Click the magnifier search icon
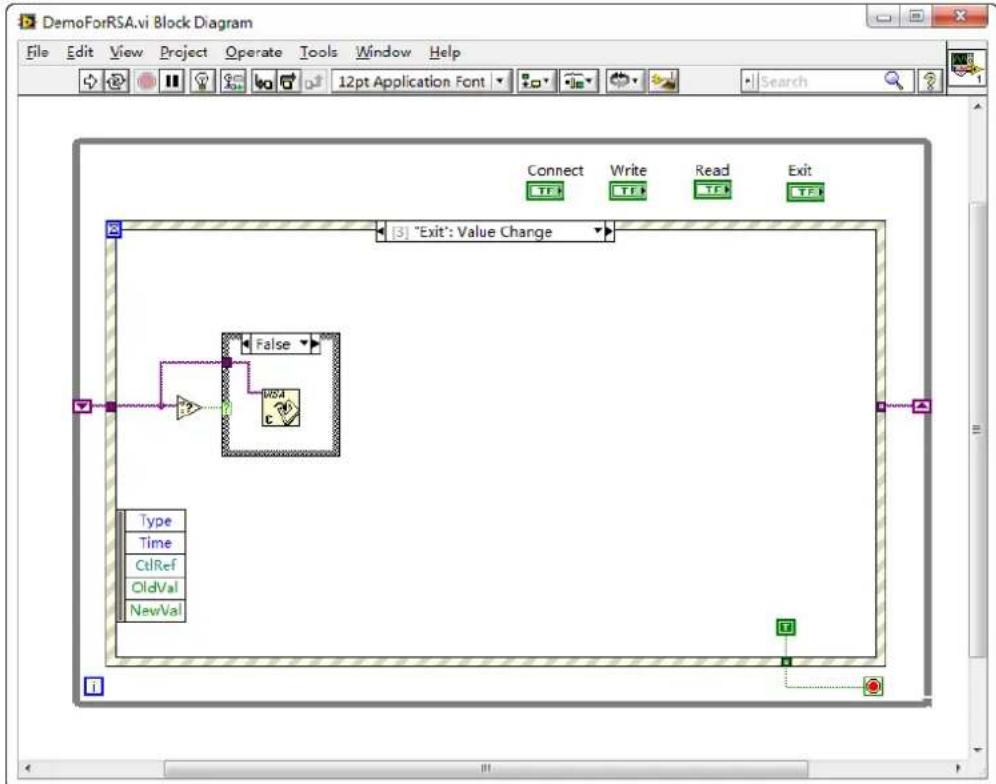996x784 pixels. coord(893,81)
